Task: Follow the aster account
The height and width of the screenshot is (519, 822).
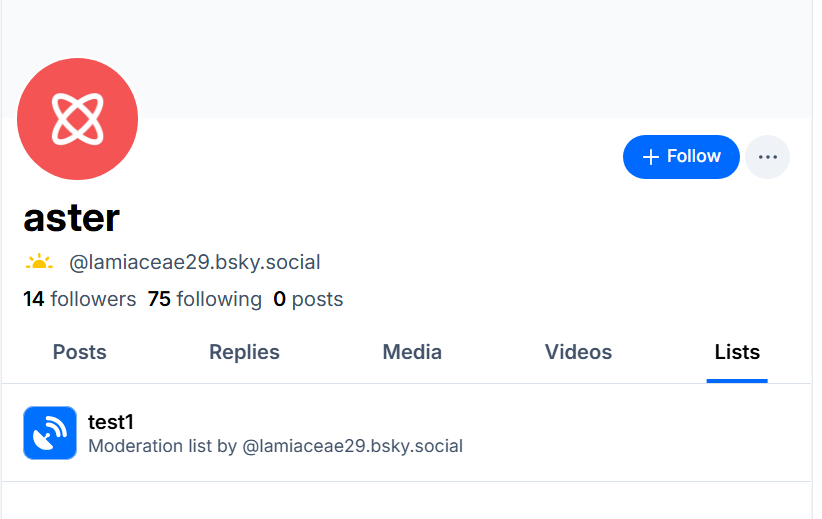Action: pos(681,157)
